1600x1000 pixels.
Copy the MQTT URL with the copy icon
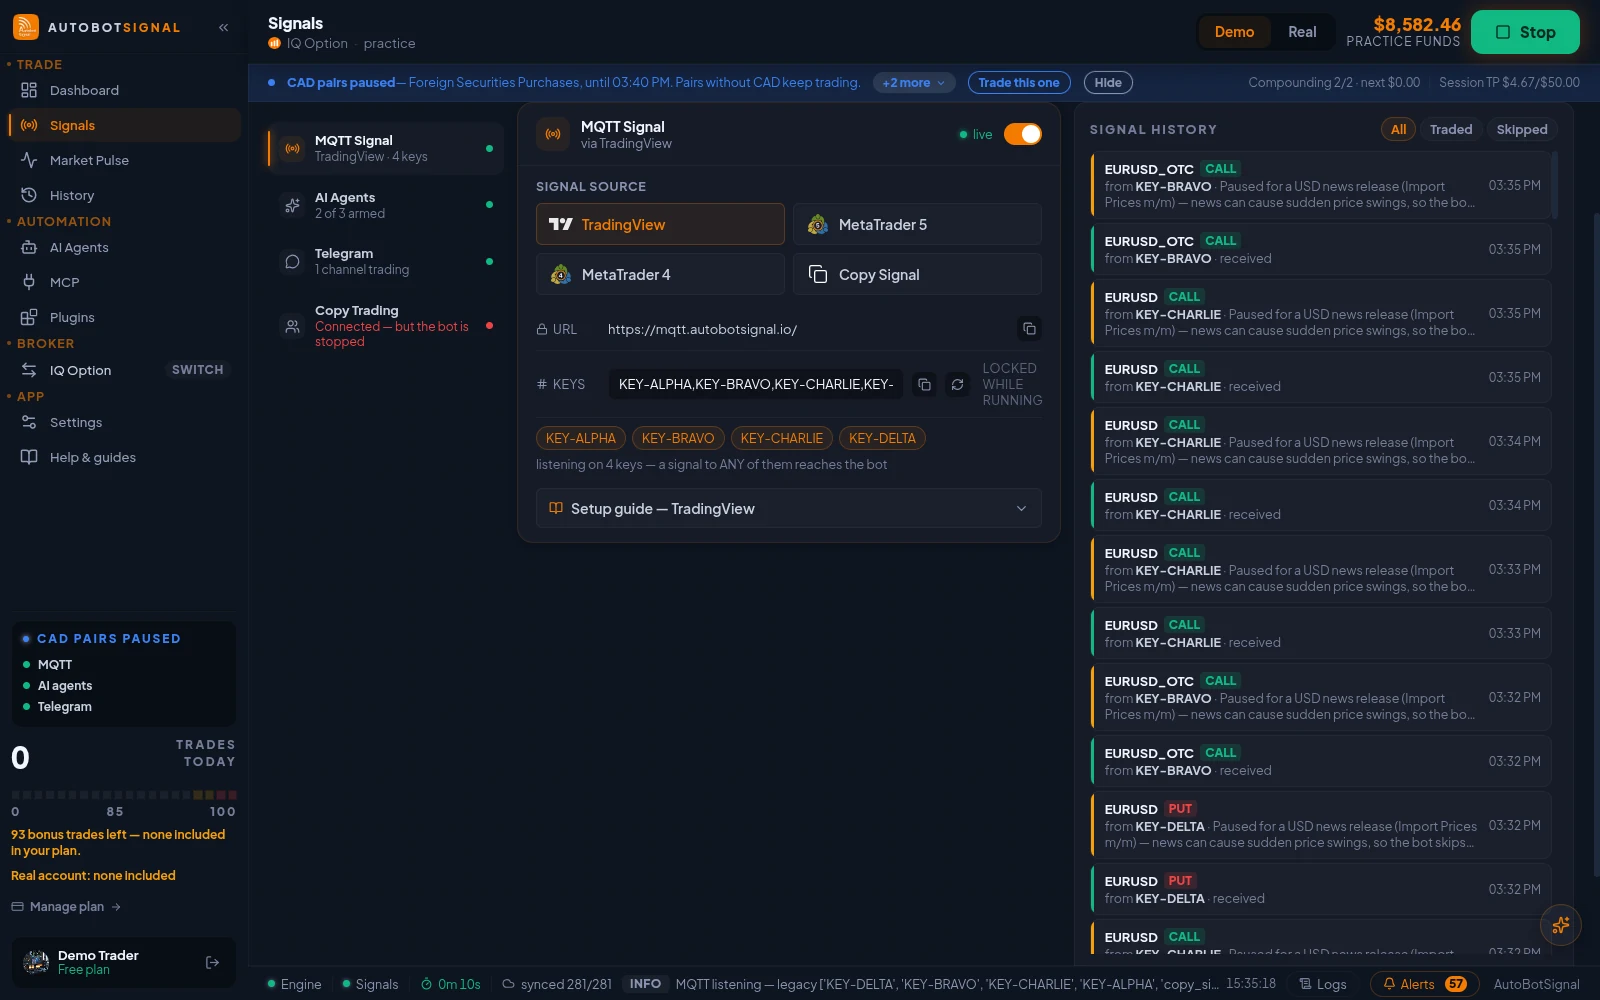click(1029, 329)
